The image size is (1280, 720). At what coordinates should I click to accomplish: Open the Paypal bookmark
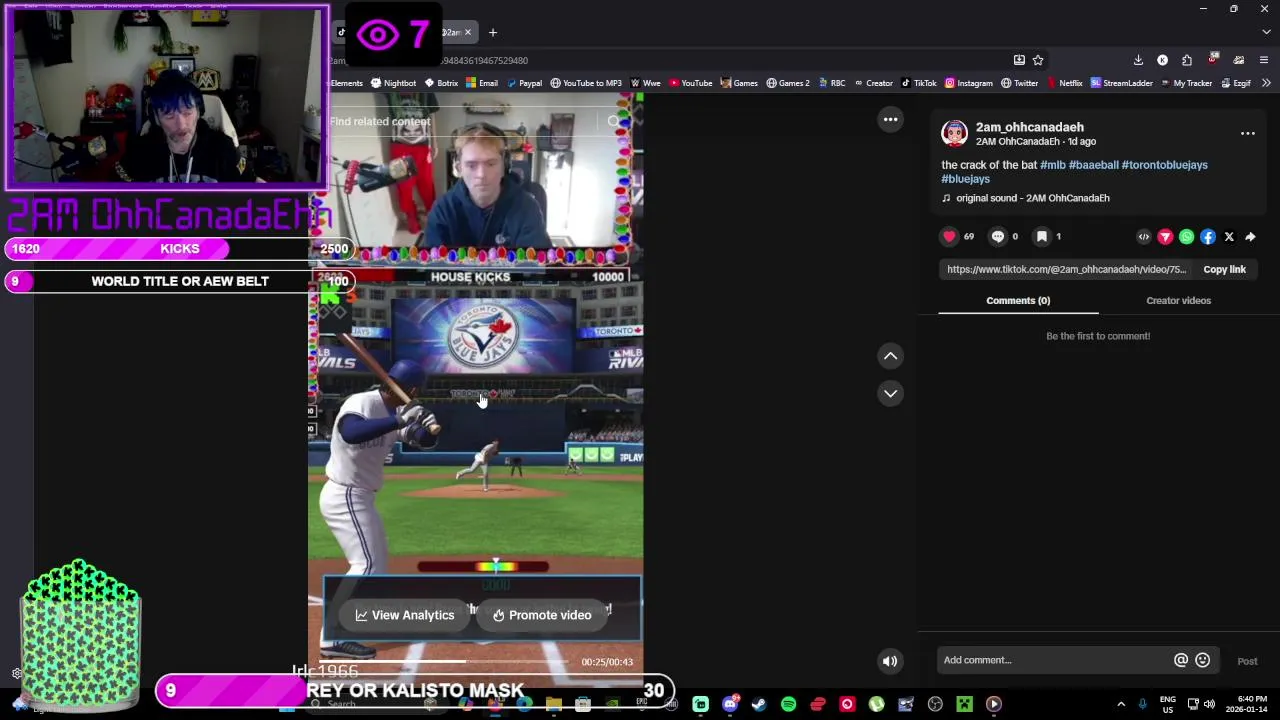524,83
